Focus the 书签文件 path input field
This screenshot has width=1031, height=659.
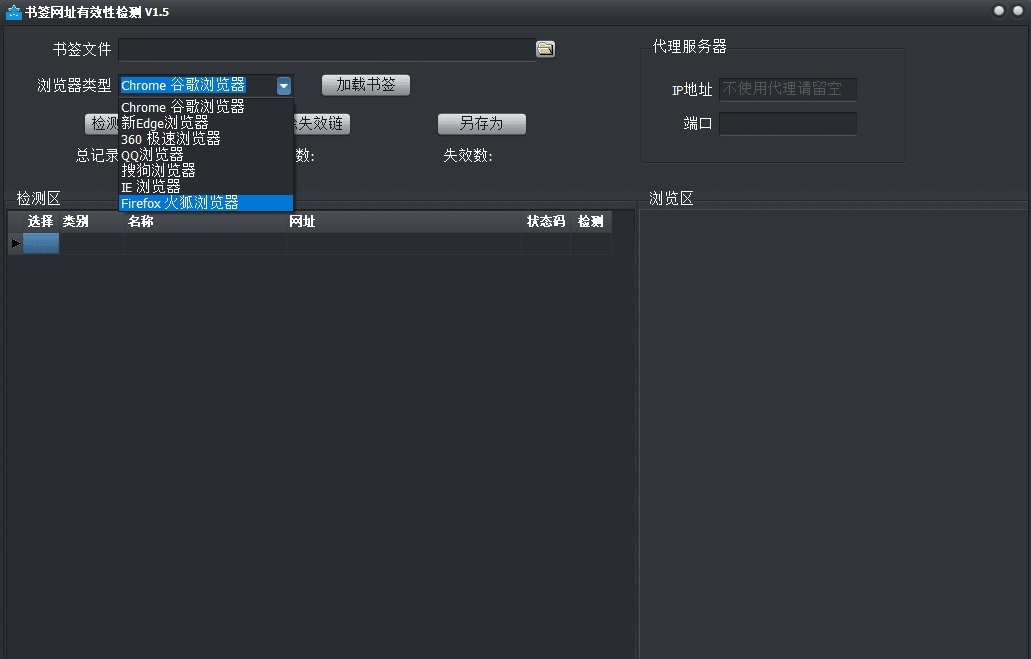327,49
